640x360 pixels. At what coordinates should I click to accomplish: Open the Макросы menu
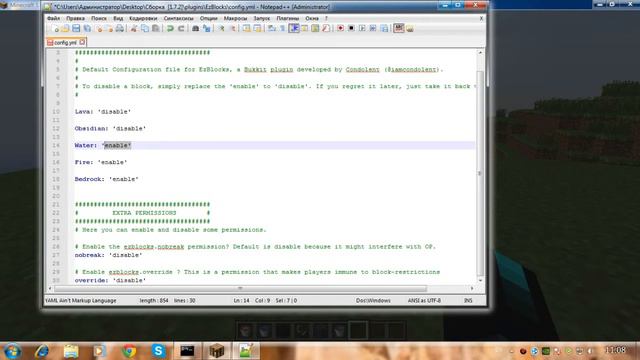pyautogui.click(x=236, y=18)
